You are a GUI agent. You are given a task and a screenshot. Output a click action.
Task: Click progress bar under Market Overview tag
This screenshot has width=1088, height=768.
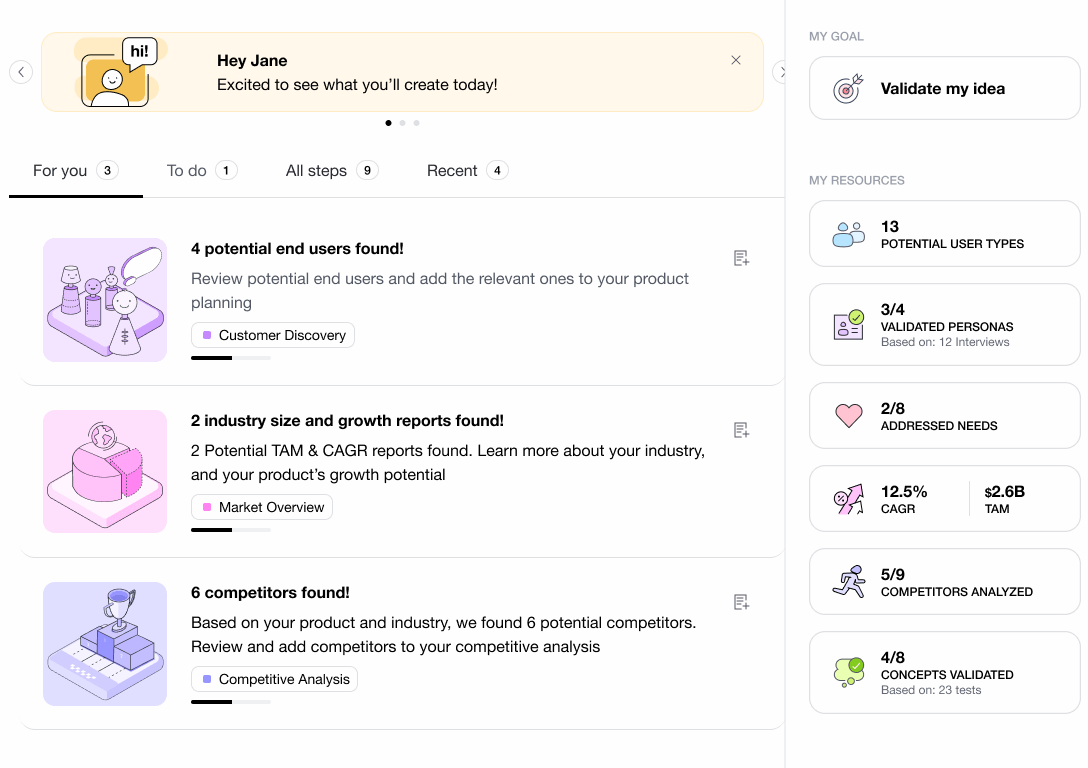coord(231,530)
